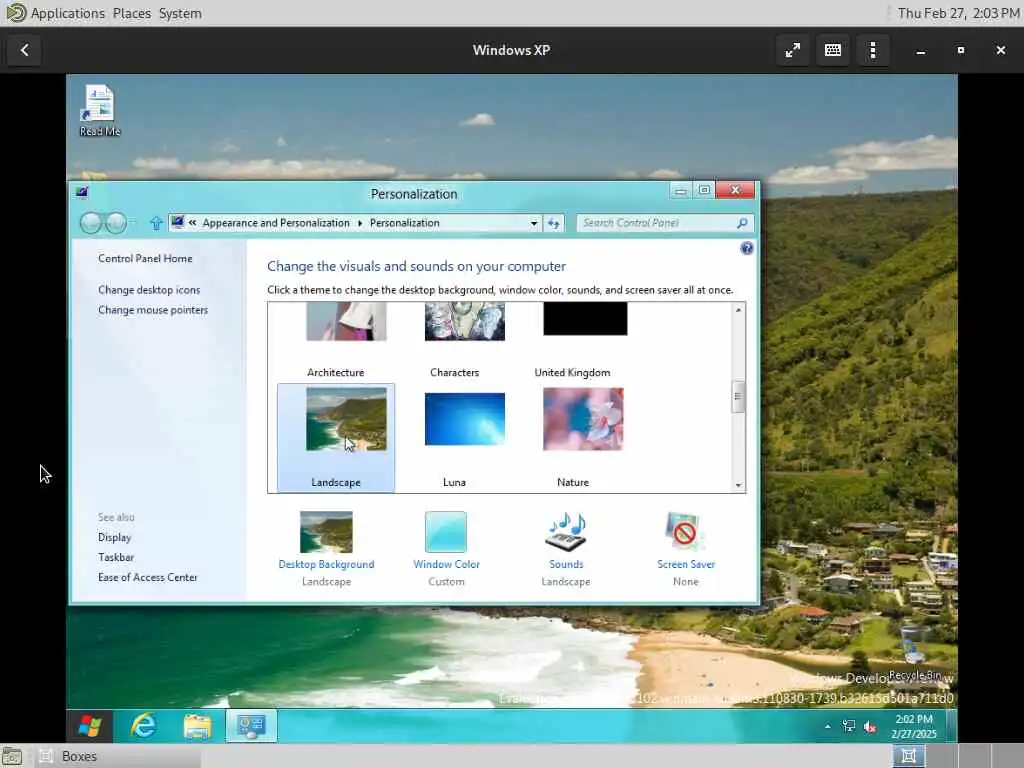Open Change mouse pointers link

click(x=153, y=310)
